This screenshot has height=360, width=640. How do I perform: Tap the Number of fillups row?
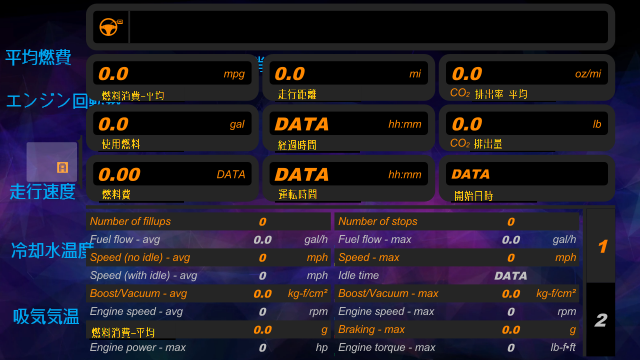pos(209,221)
